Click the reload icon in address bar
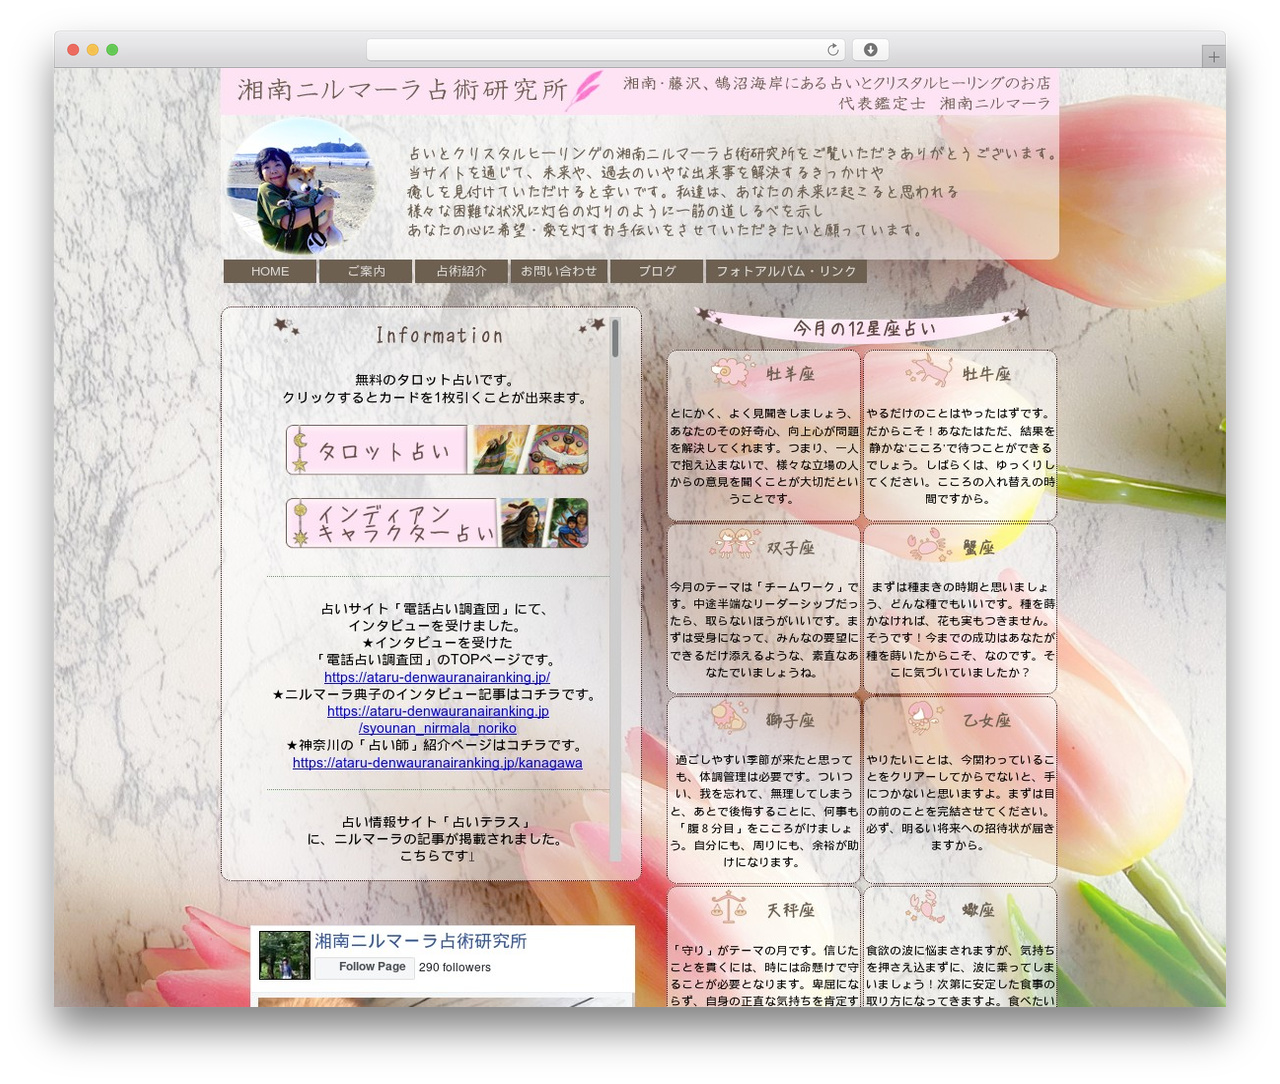 click(833, 50)
